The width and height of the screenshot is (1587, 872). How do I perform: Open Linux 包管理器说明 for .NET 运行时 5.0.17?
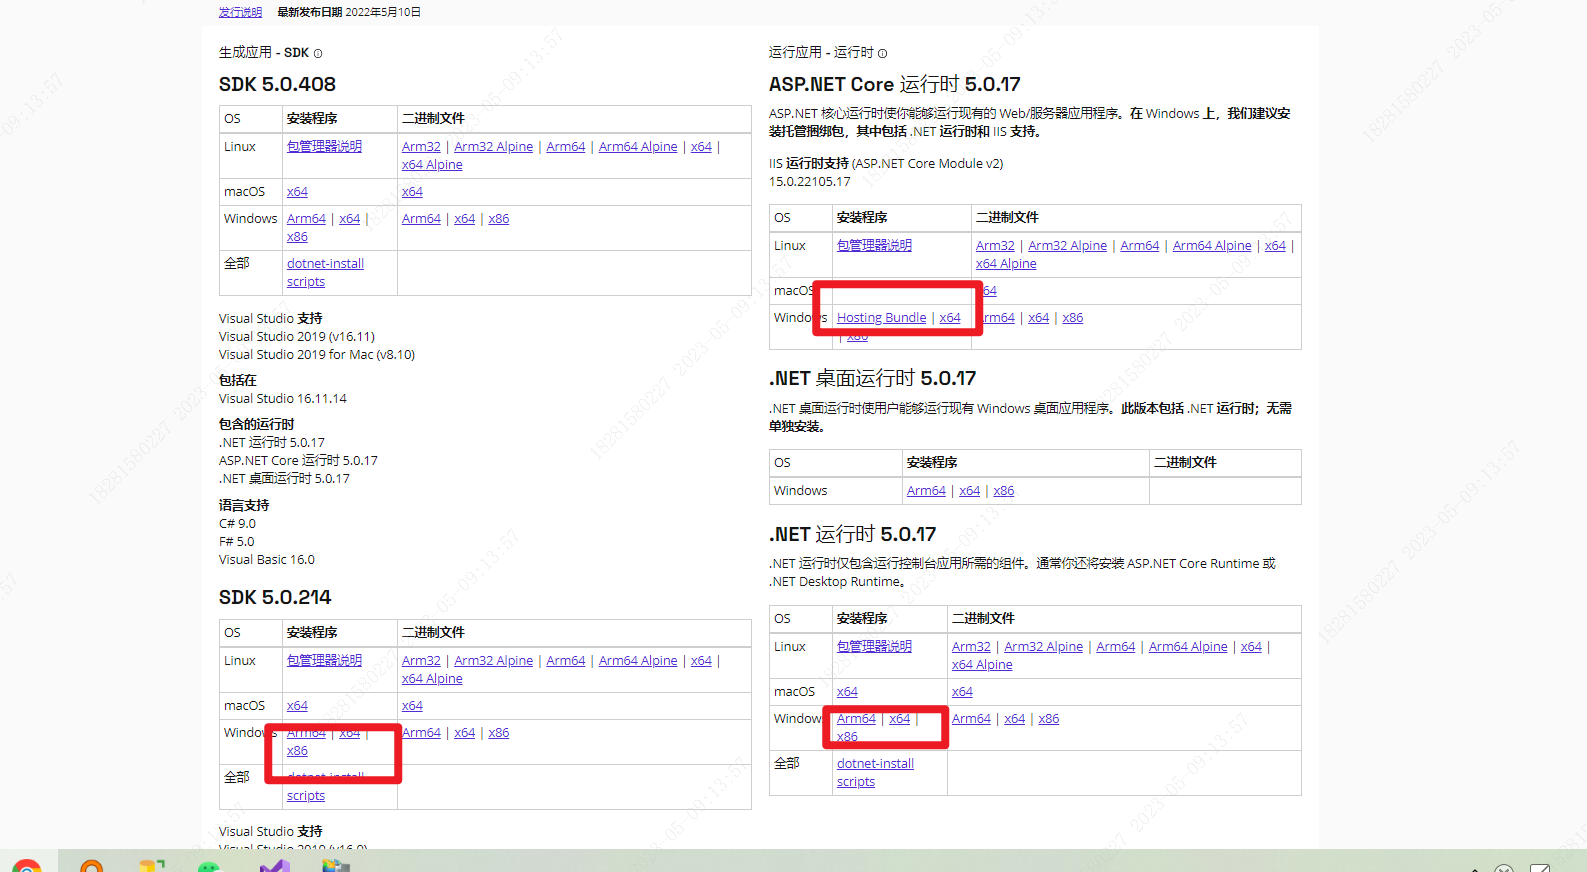(874, 646)
